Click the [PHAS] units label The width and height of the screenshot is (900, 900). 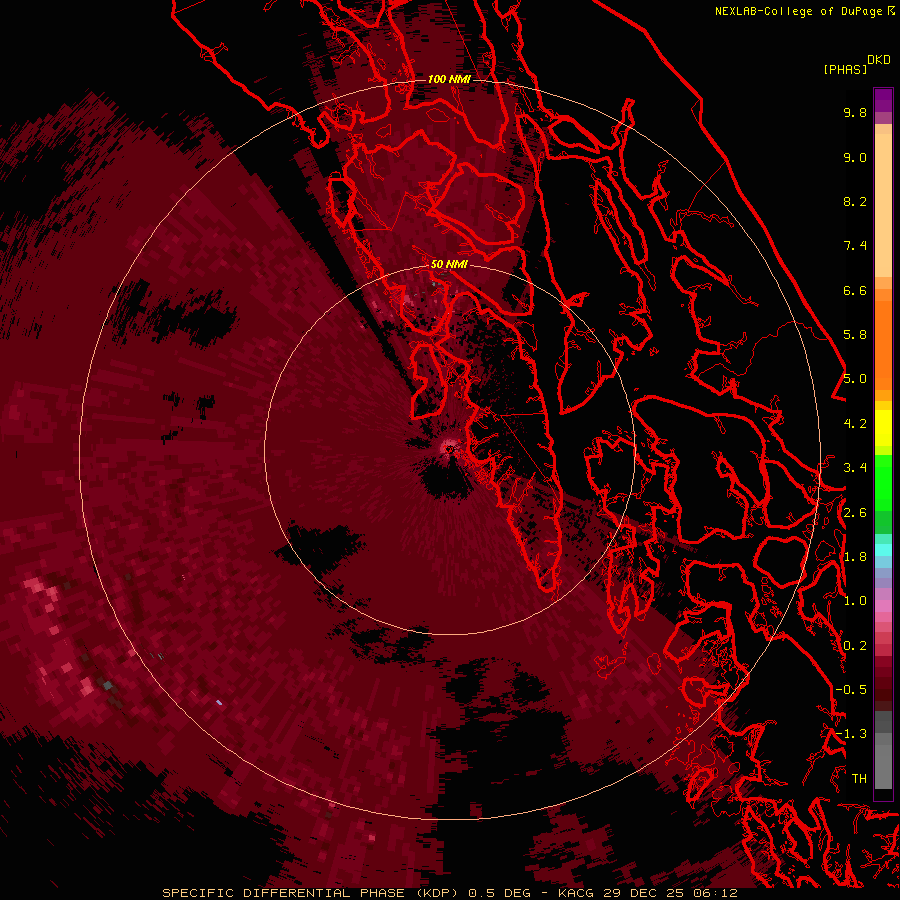pyautogui.click(x=845, y=69)
